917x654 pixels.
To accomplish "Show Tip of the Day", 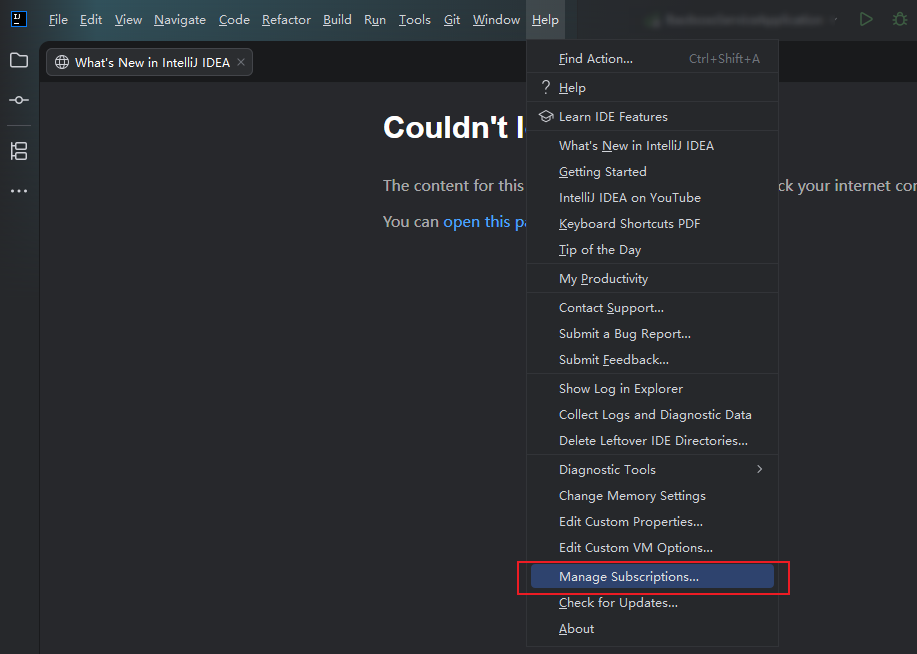I will click(652, 250).
